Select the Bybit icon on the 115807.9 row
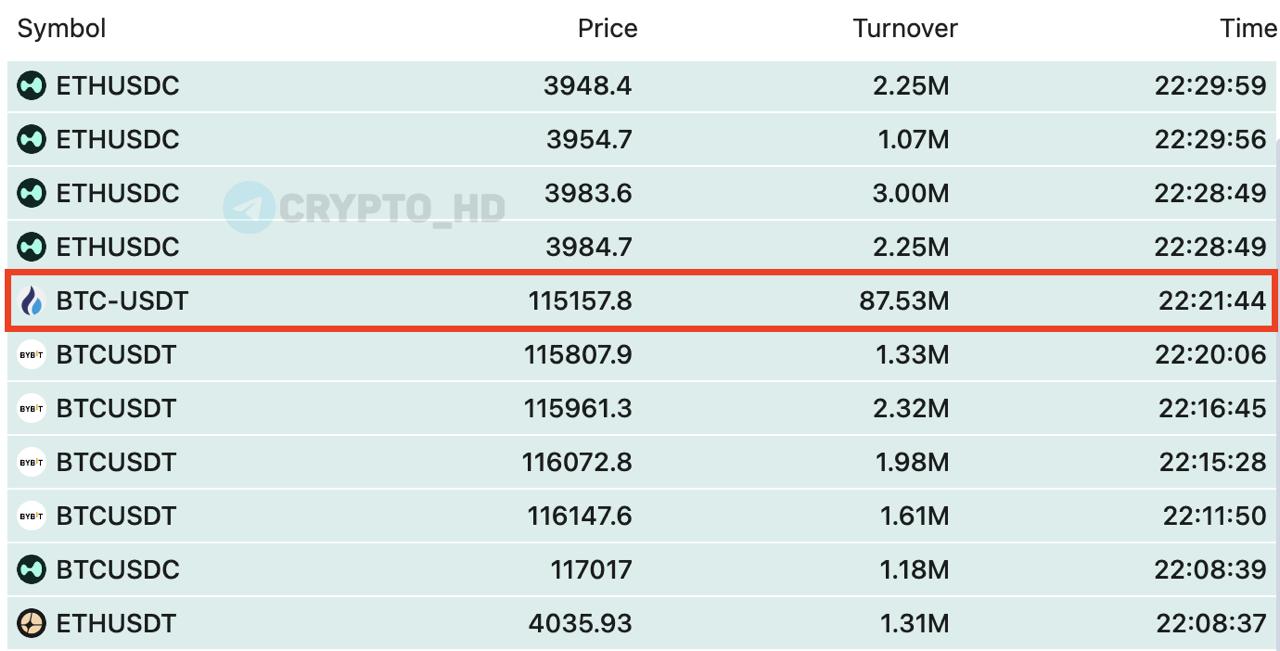Viewport: 1280px width, 651px height. (x=32, y=355)
